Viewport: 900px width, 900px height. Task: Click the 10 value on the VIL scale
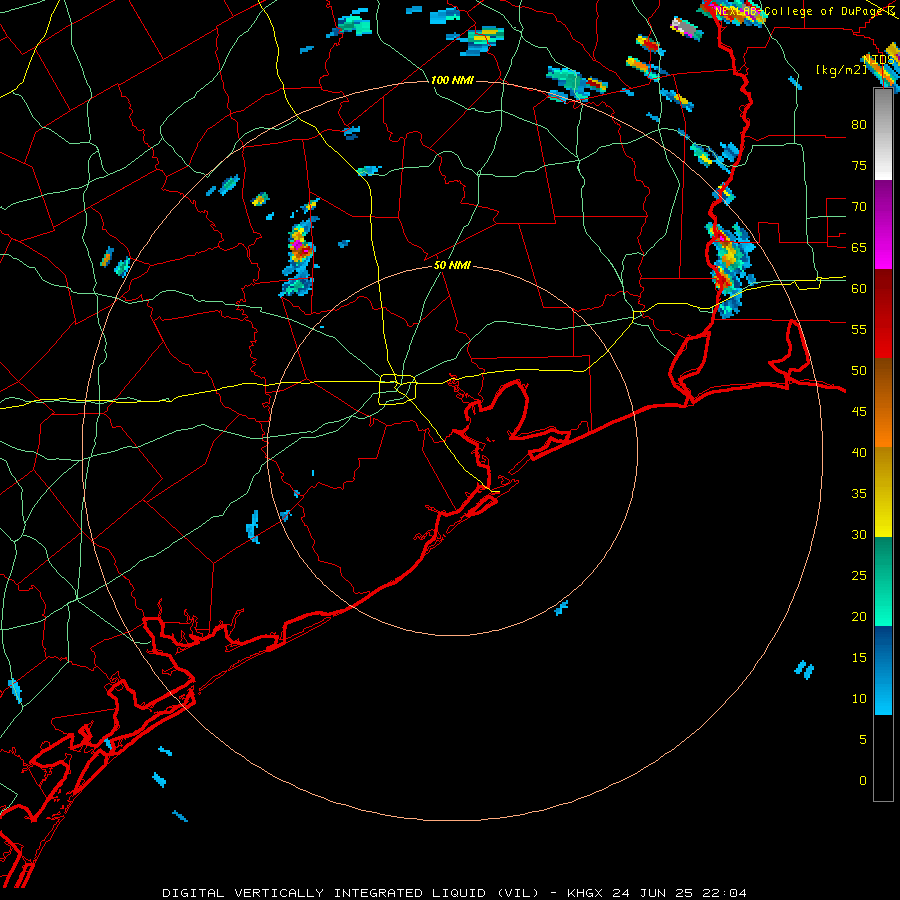859,699
